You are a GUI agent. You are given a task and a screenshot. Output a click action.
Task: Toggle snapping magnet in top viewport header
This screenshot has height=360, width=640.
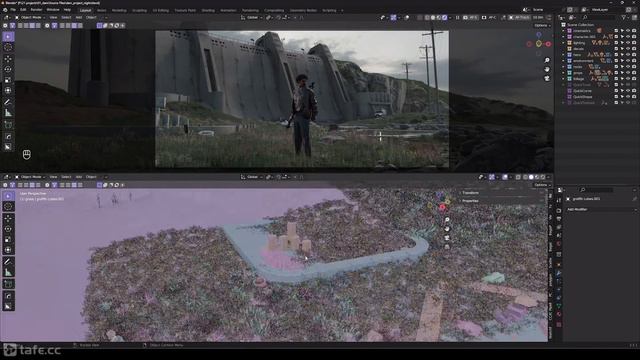click(278, 18)
